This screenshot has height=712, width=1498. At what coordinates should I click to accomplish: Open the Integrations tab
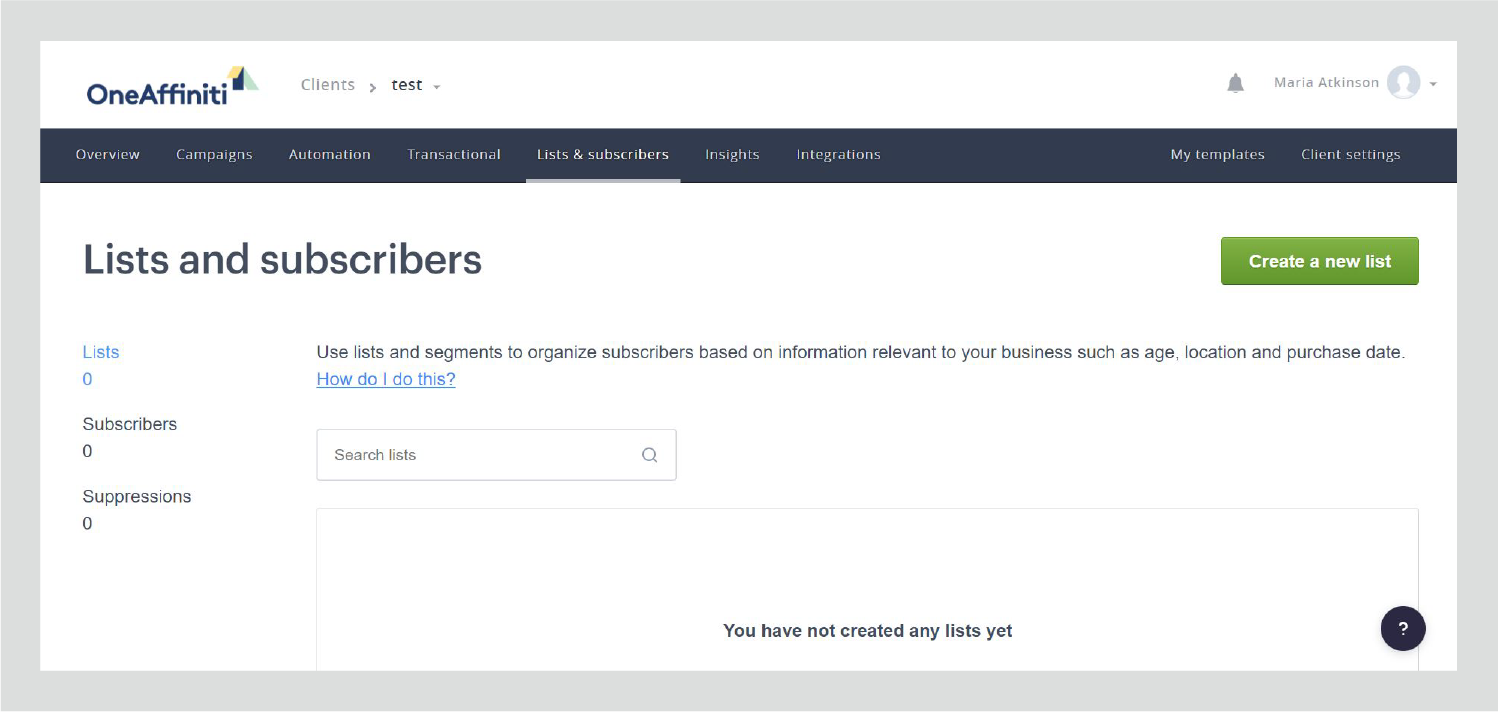point(839,155)
